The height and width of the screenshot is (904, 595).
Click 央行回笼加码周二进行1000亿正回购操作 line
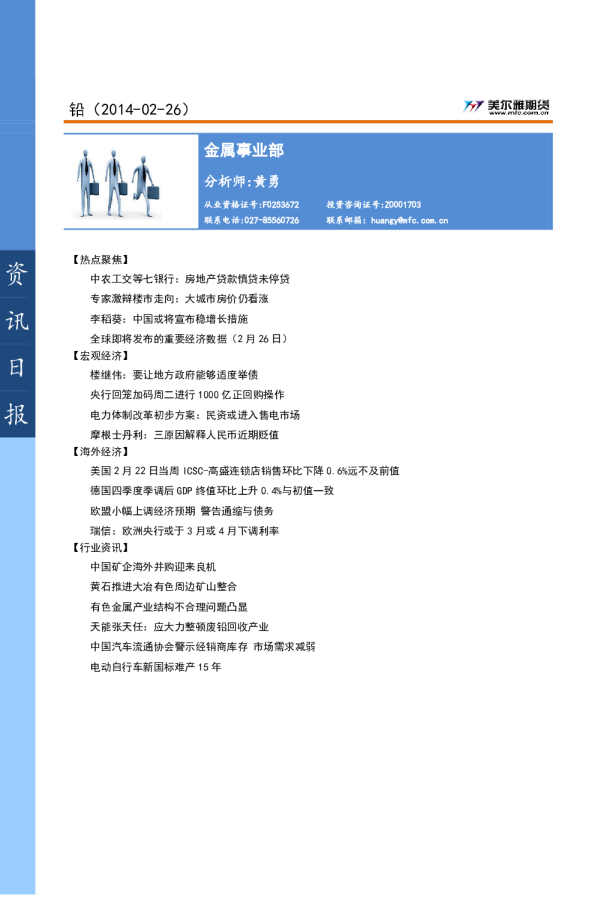[x=187, y=395]
